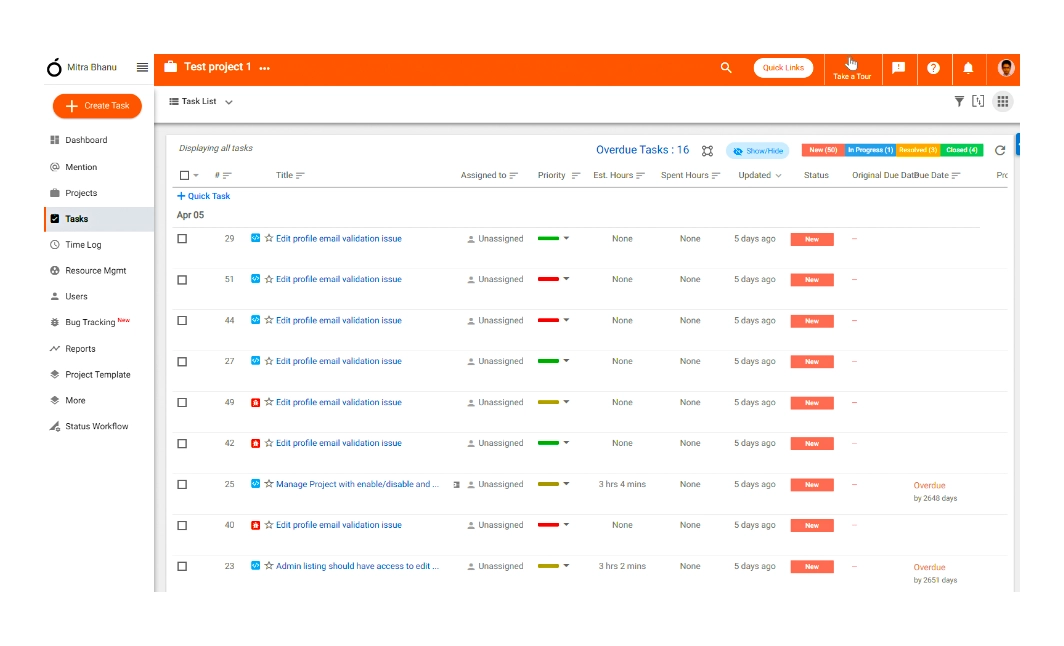
Task: Click the search icon in the orange header
Action: click(x=726, y=68)
